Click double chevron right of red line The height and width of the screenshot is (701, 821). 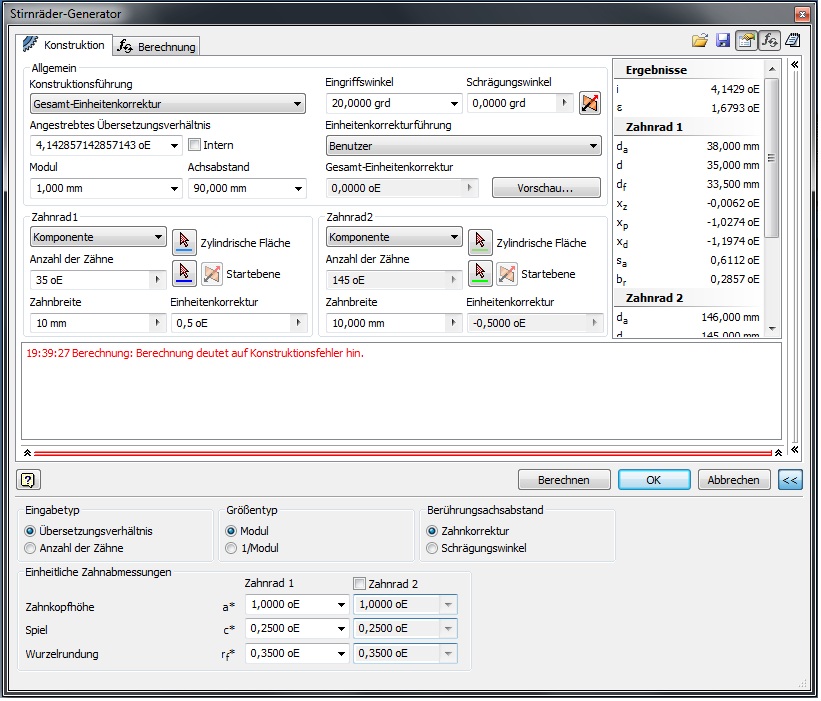[x=797, y=451]
